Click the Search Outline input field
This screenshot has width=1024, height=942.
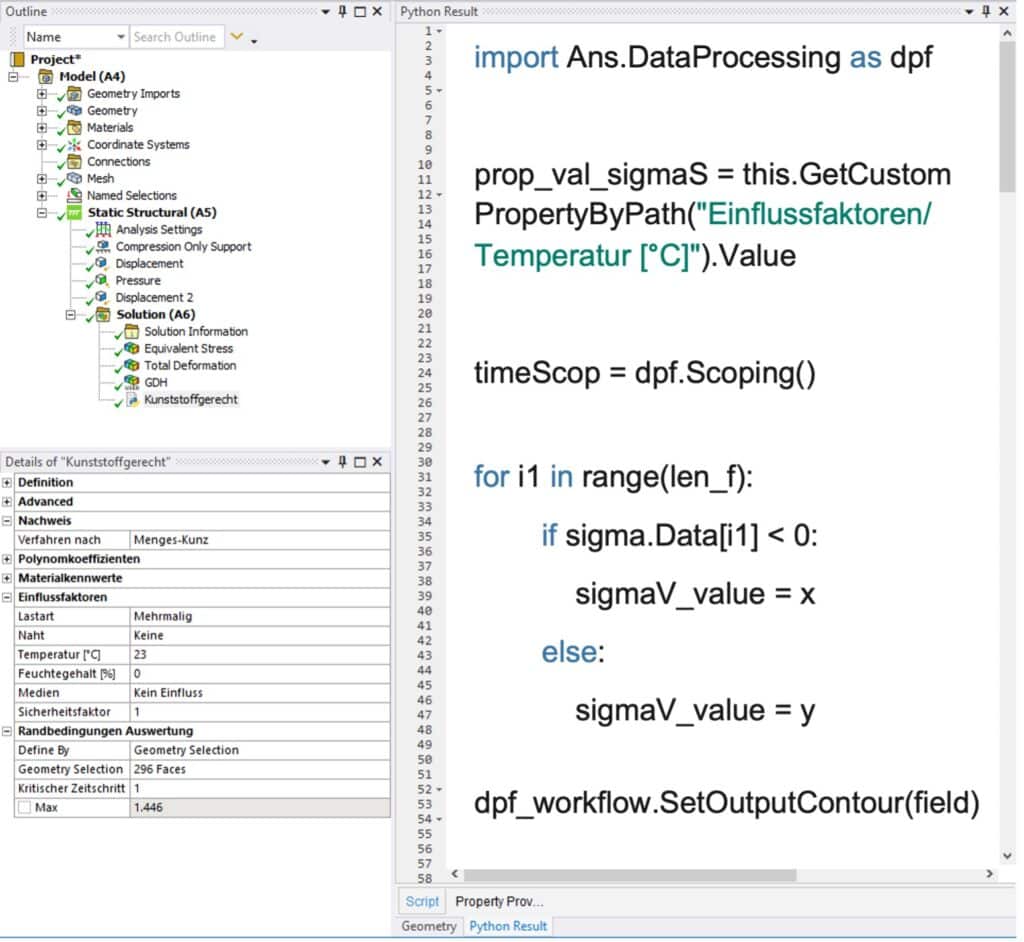(x=175, y=37)
